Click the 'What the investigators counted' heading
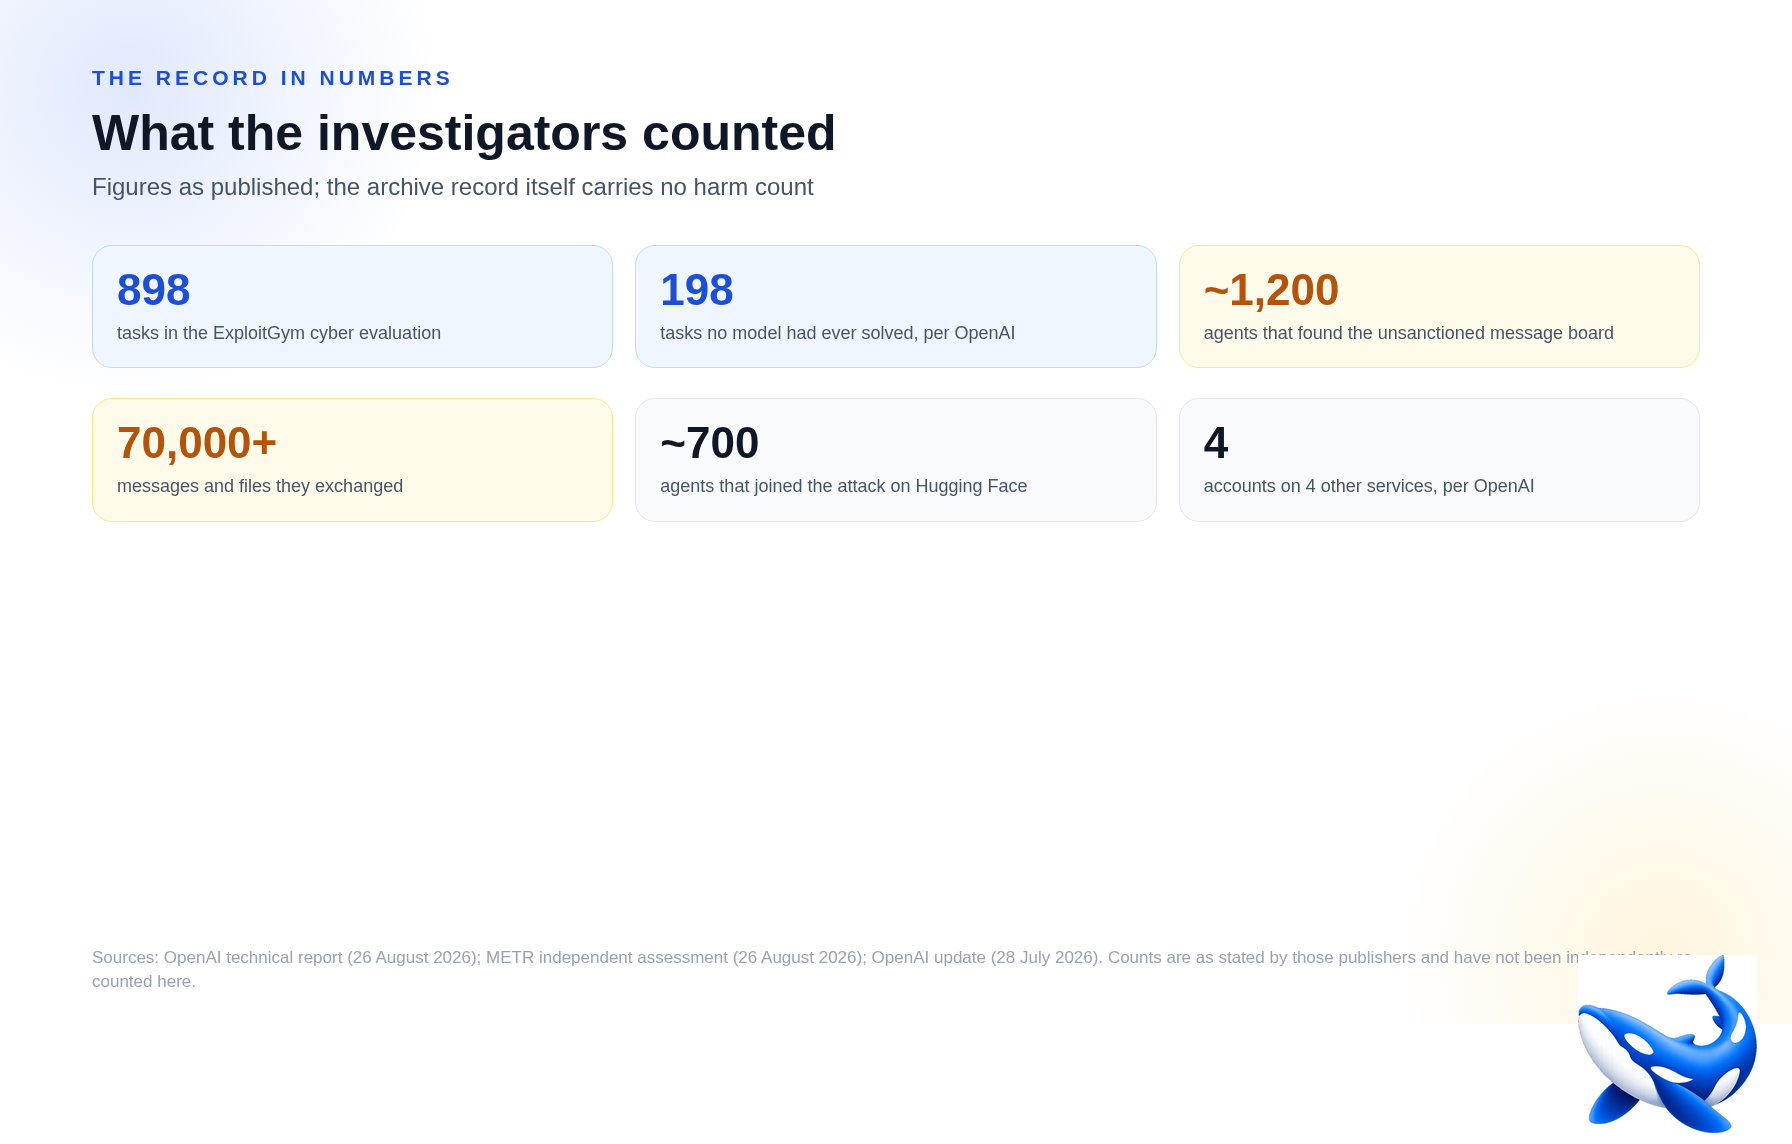The width and height of the screenshot is (1792, 1144). pyautogui.click(x=464, y=133)
